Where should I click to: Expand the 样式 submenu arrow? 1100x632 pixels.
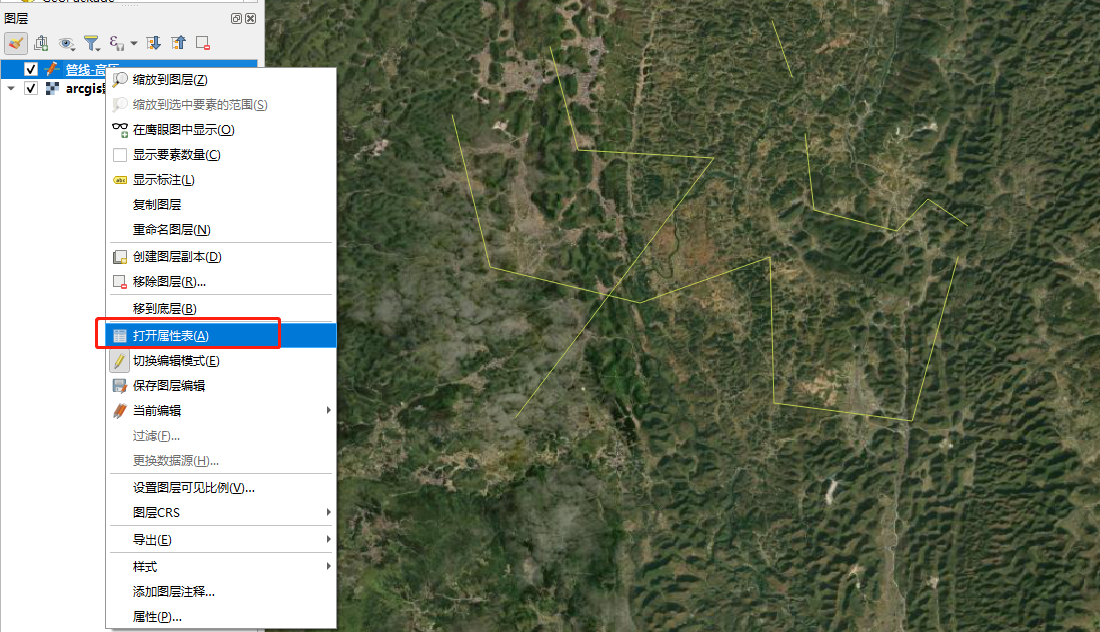328,566
